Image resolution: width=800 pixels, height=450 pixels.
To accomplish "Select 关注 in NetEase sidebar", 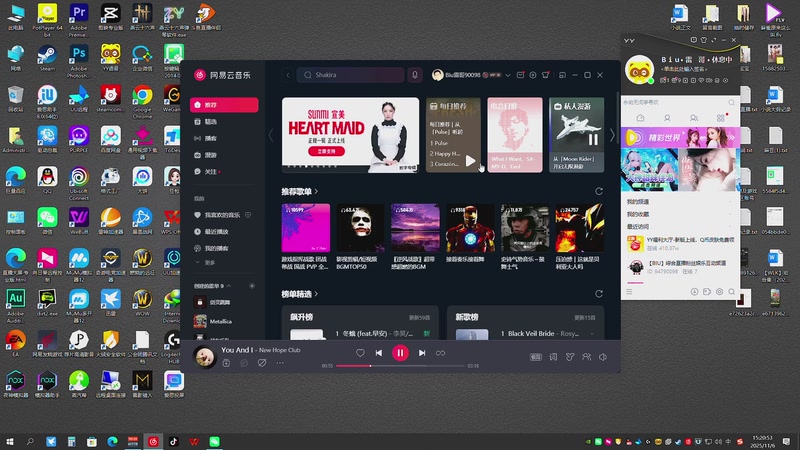I will coord(224,172).
